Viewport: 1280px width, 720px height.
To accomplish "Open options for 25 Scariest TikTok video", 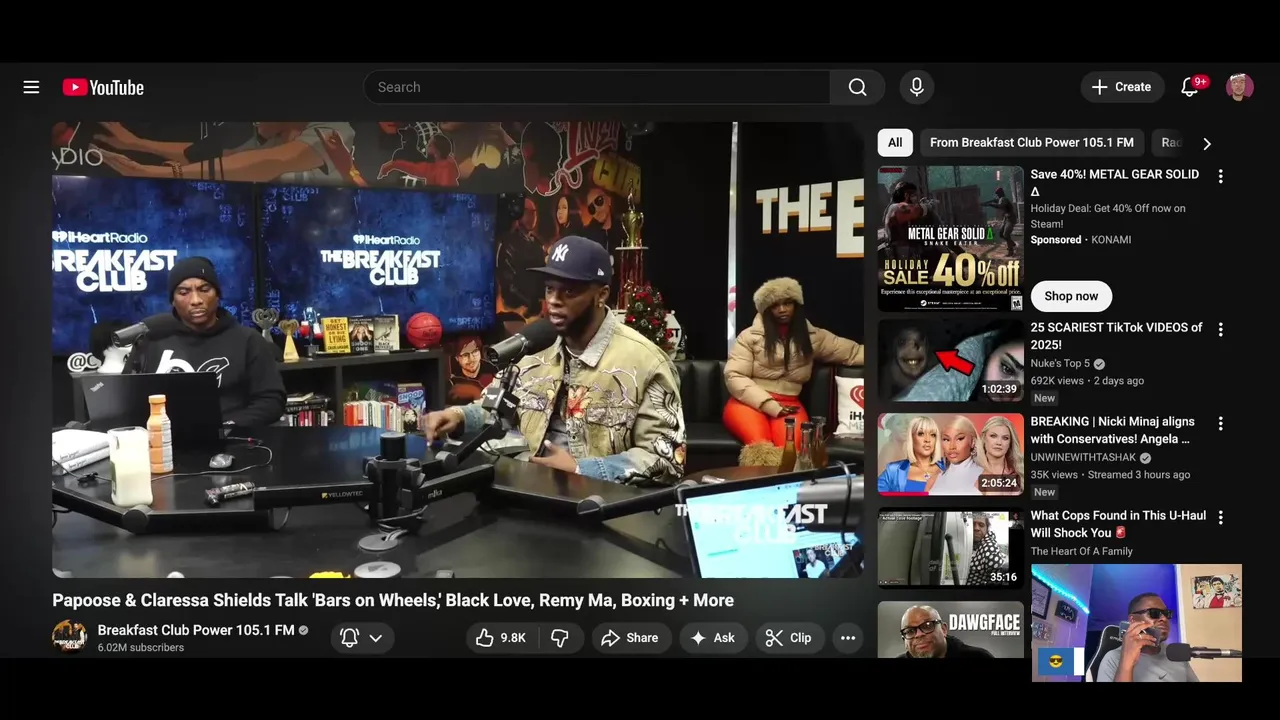I will pyautogui.click(x=1220, y=329).
